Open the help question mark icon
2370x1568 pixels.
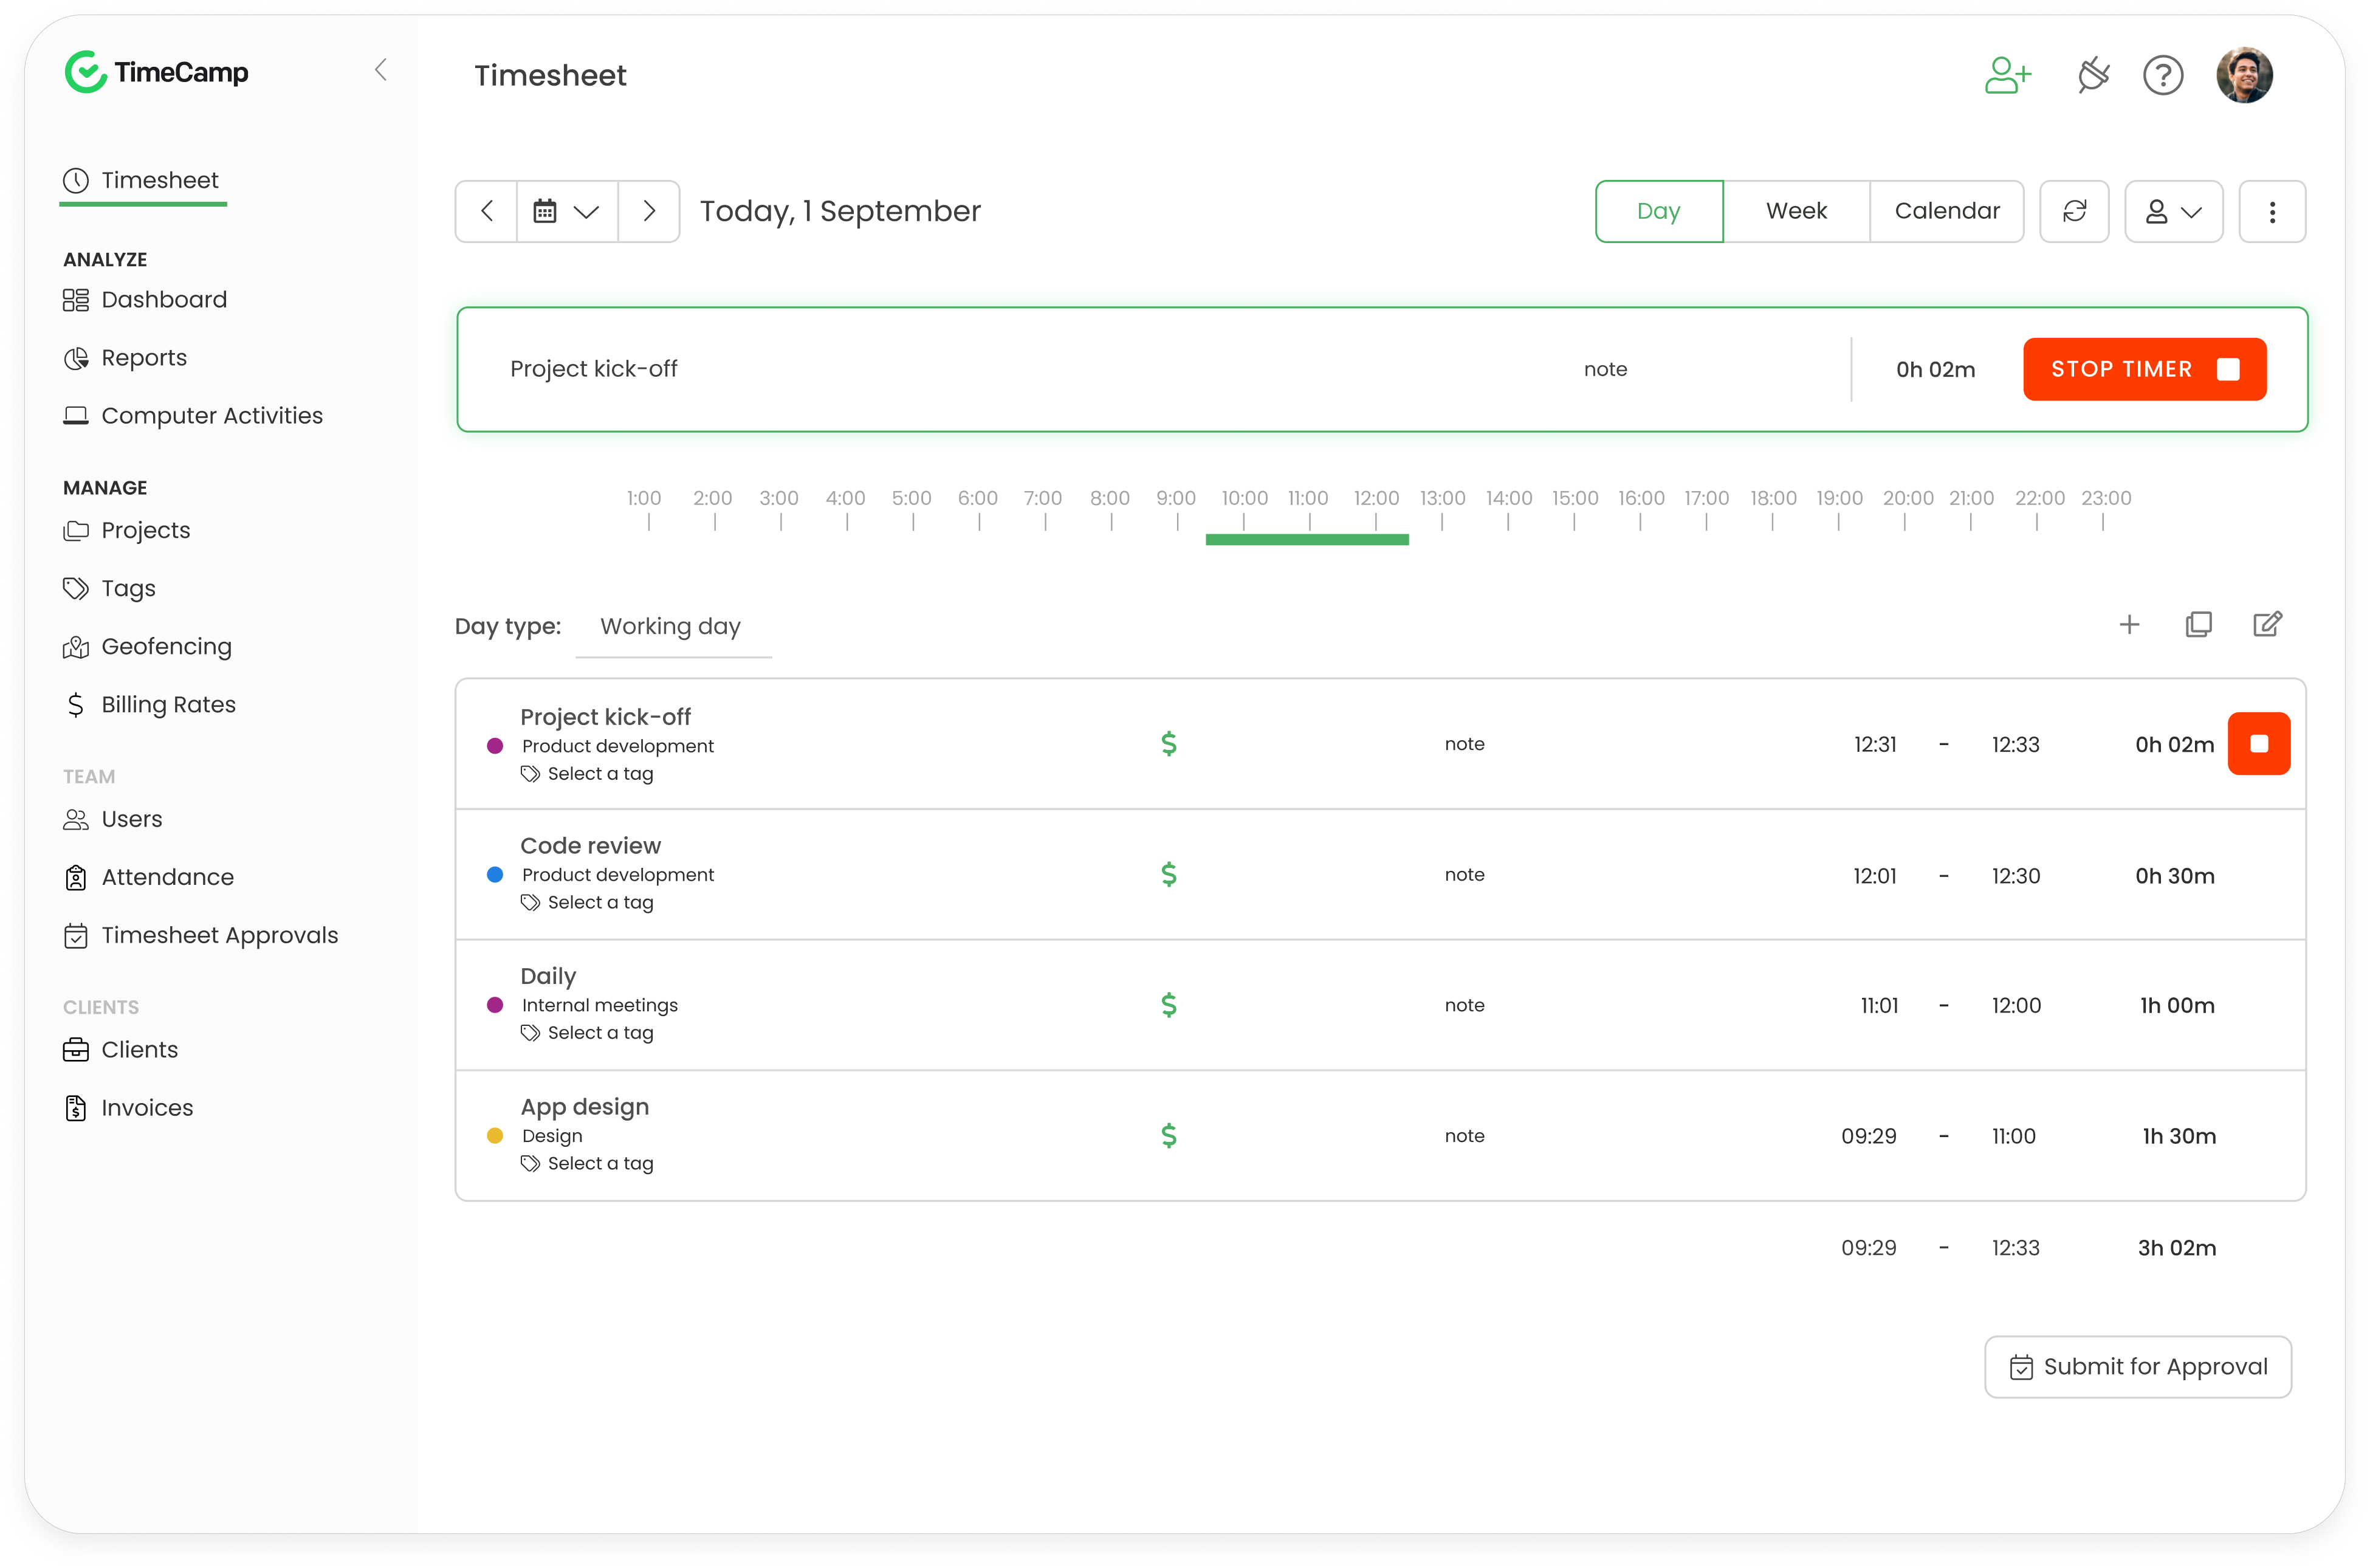coord(2163,75)
